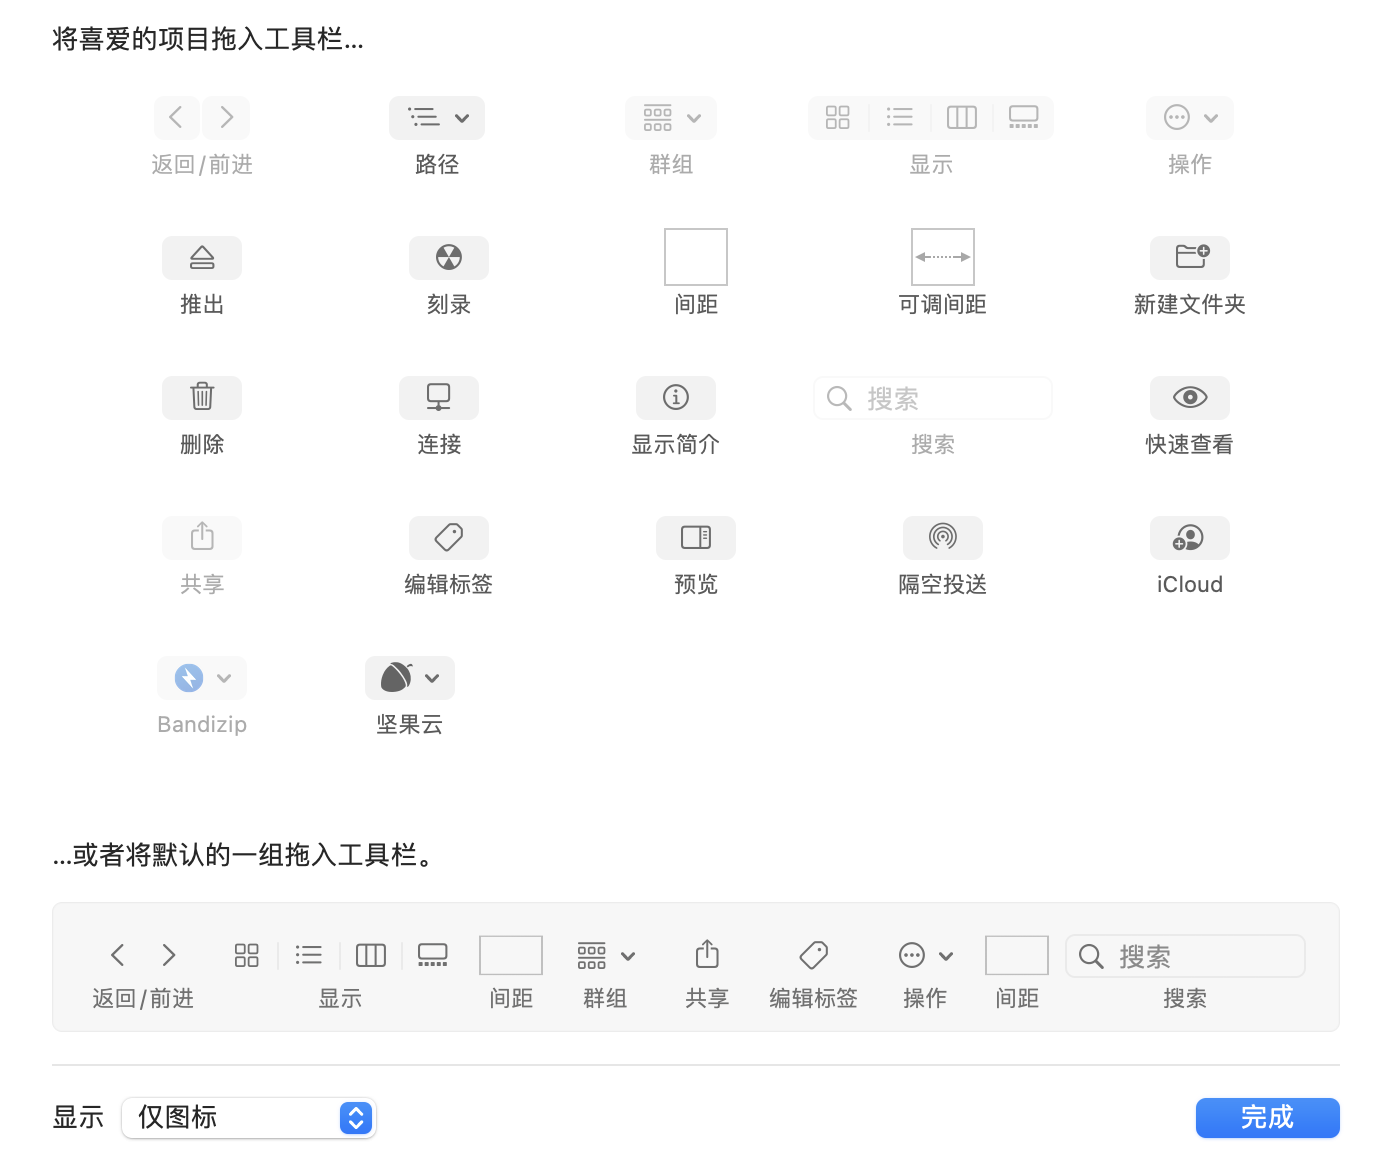Open the 坚果云 dropdown chevron
1386x1168 pixels.
(432, 678)
